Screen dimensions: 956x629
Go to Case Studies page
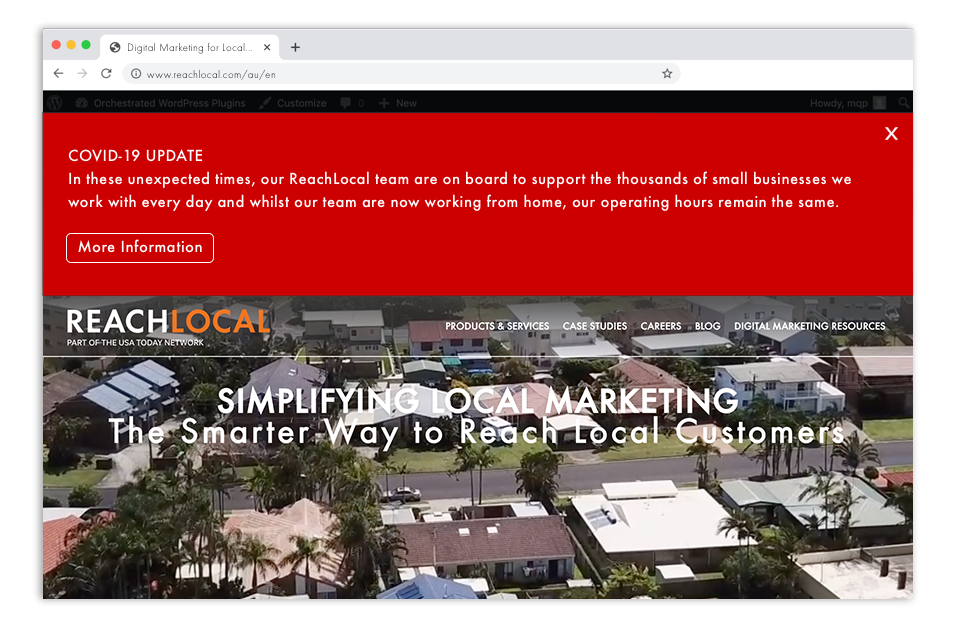(x=594, y=326)
